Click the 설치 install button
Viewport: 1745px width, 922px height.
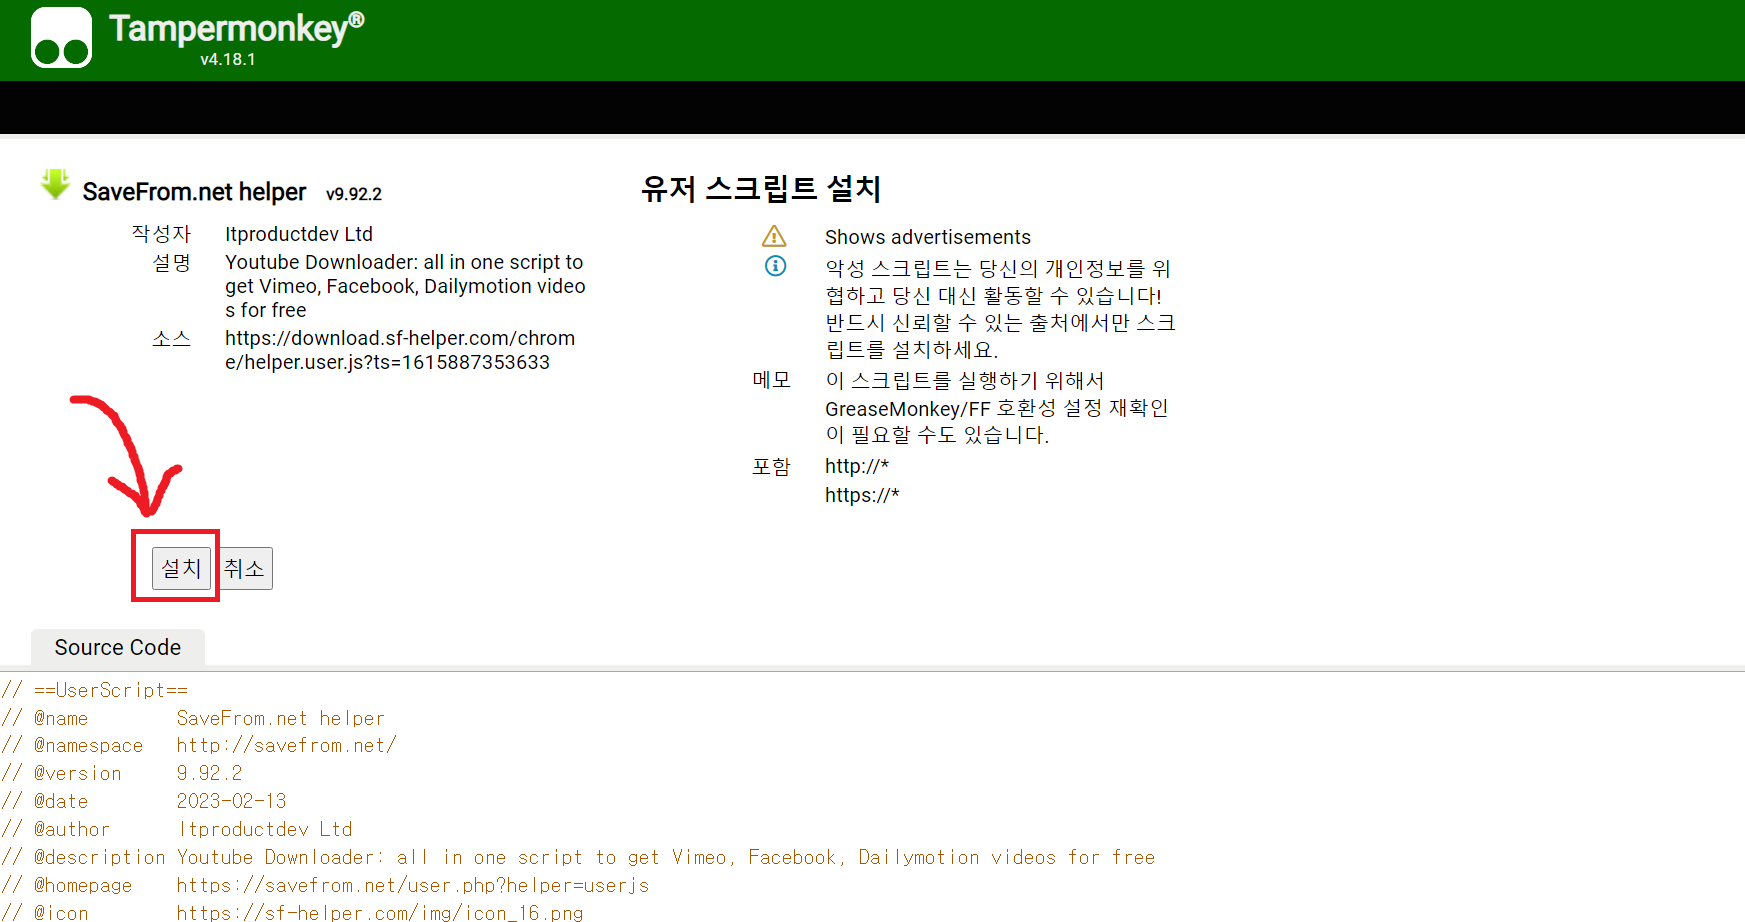(181, 568)
